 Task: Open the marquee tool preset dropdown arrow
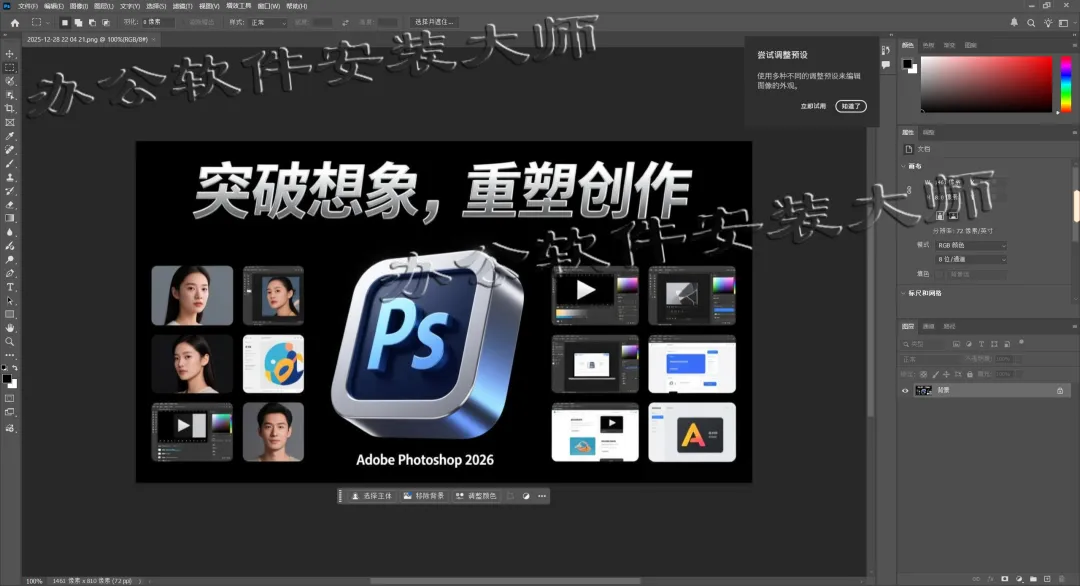47,23
